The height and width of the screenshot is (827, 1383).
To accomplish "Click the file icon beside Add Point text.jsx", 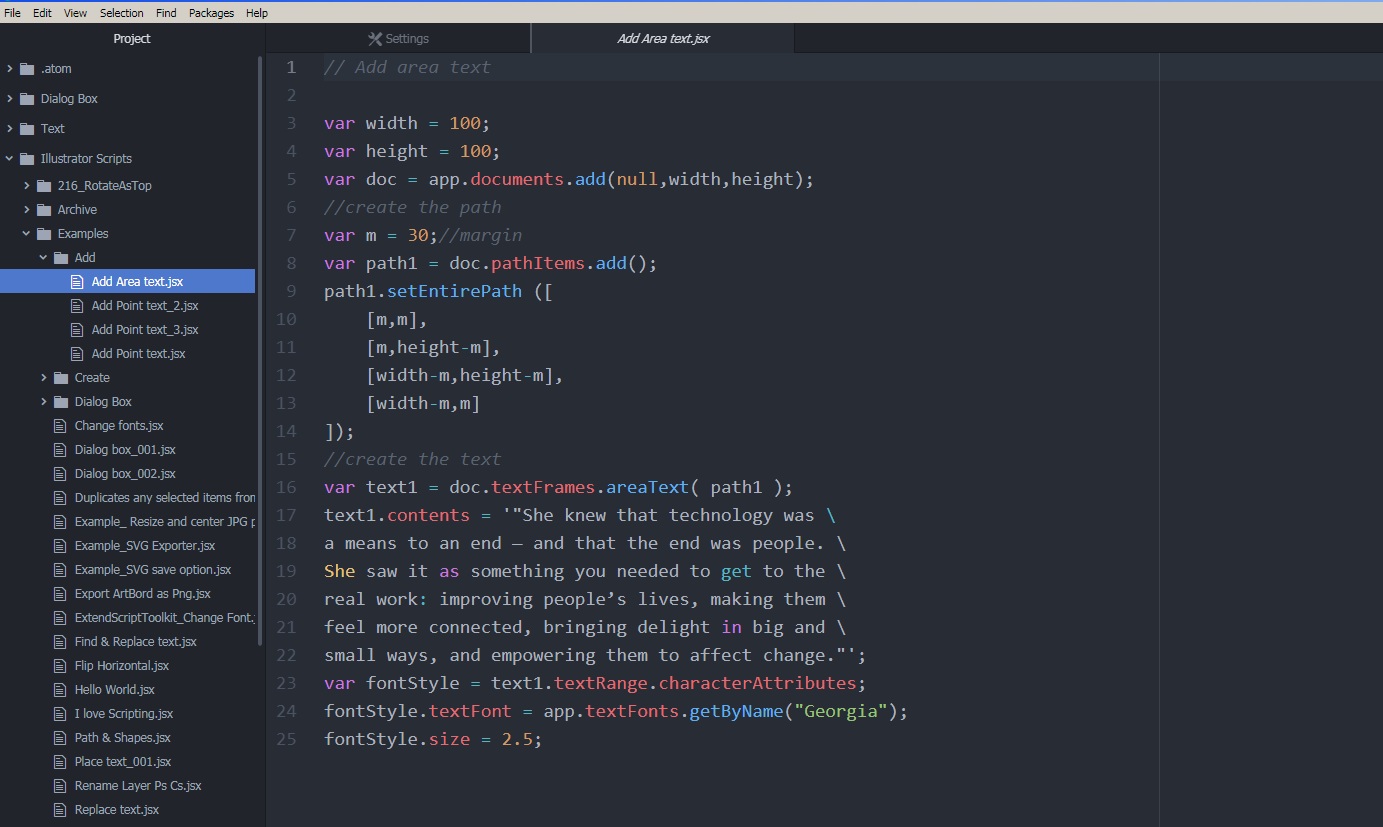I will [x=77, y=354].
